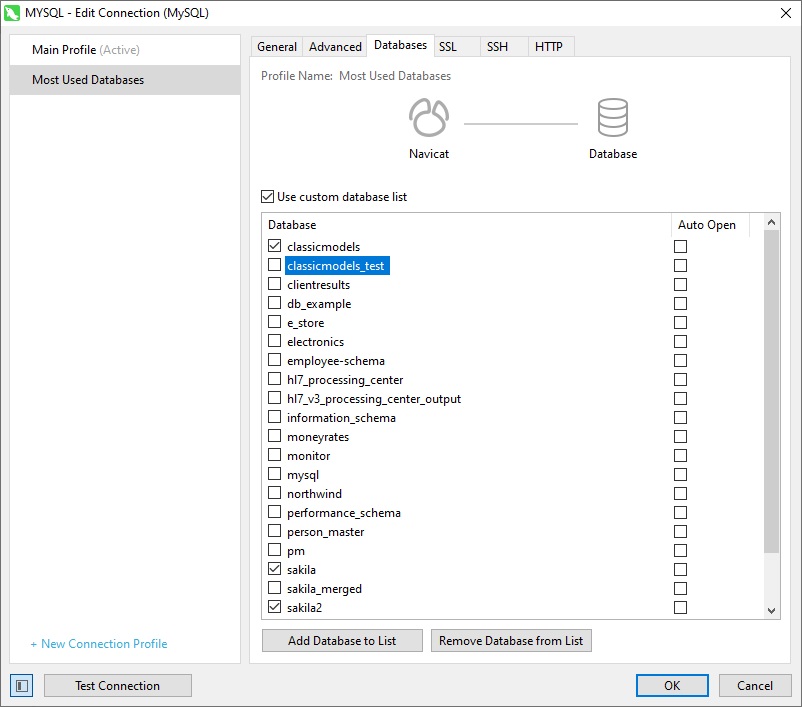The height and width of the screenshot is (707, 802).
Task: Check the classicmodels_test database
Action: click(275, 265)
